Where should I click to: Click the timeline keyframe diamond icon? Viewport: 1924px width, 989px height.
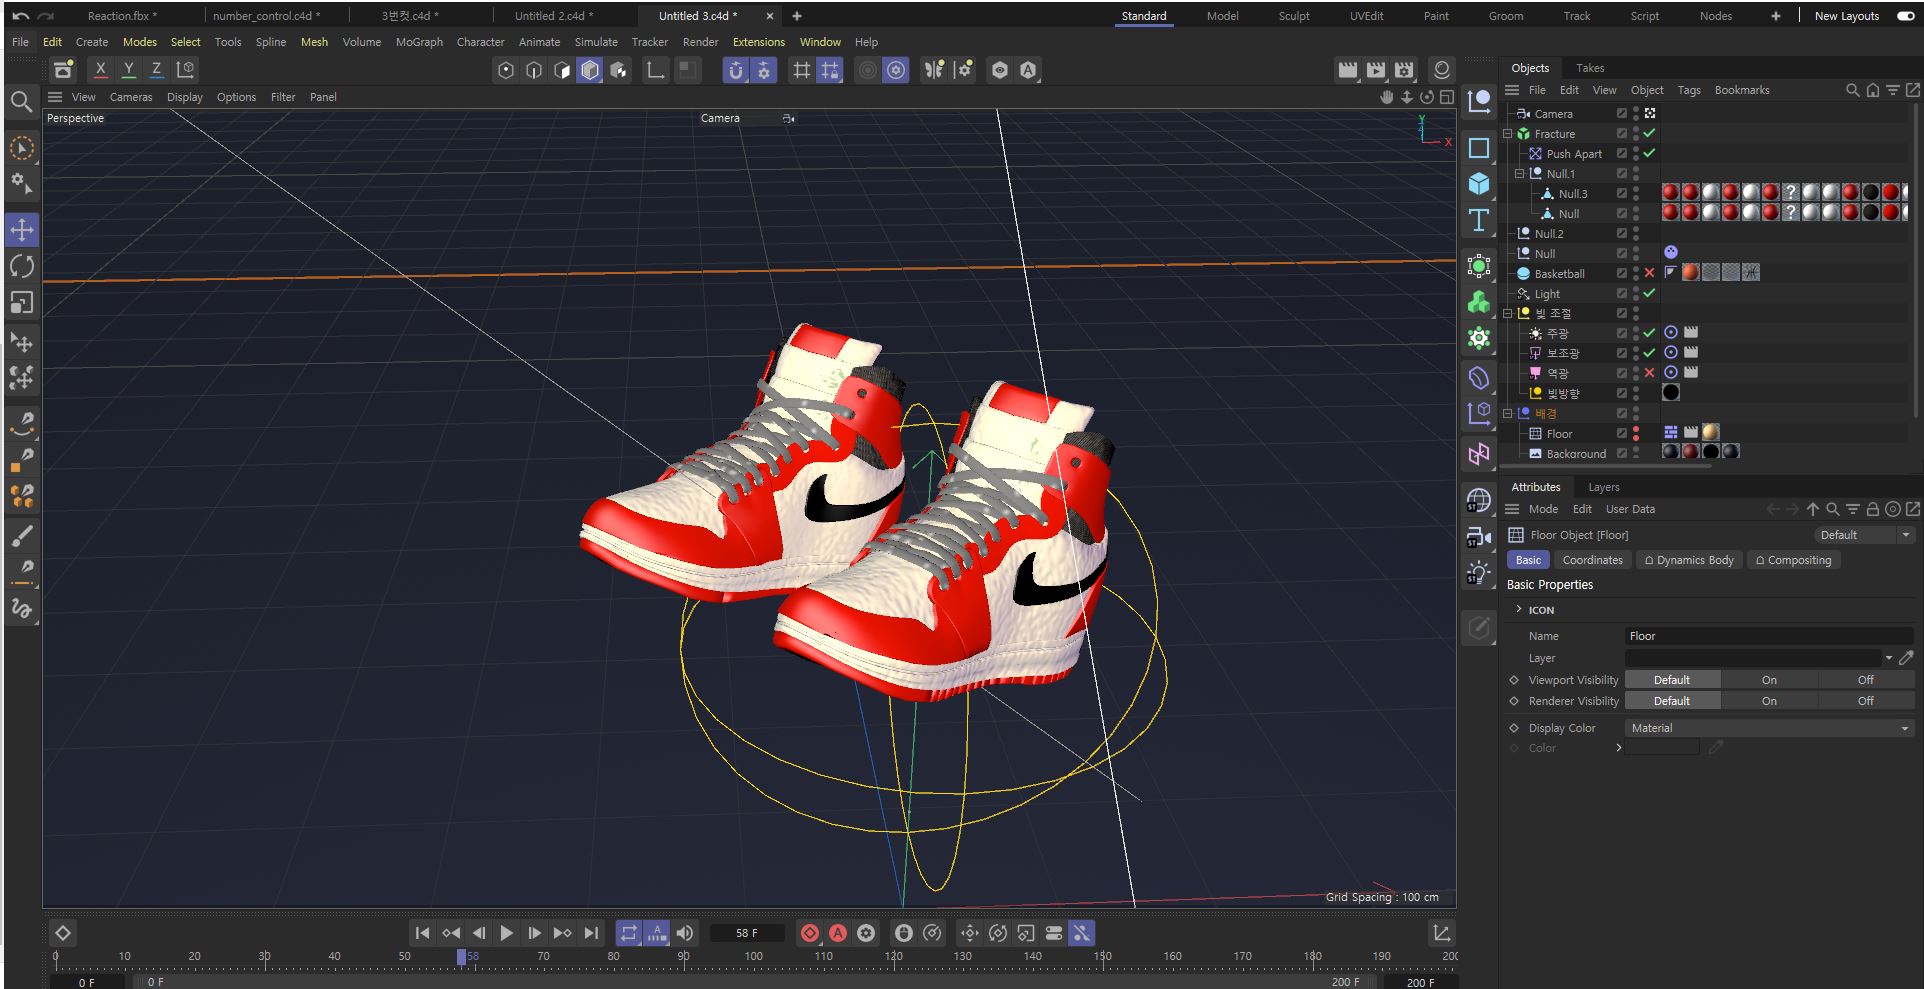tap(63, 933)
